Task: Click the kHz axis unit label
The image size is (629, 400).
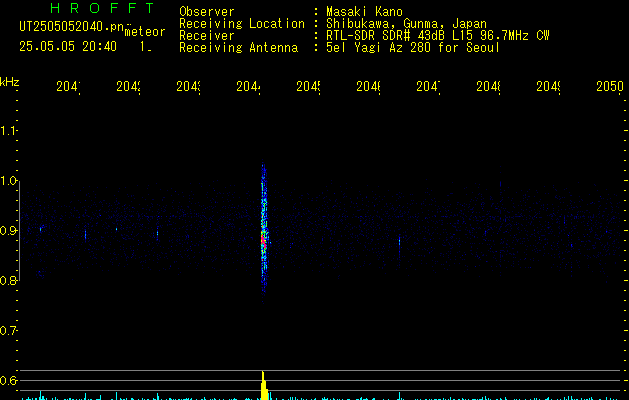Action: click(x=10, y=82)
